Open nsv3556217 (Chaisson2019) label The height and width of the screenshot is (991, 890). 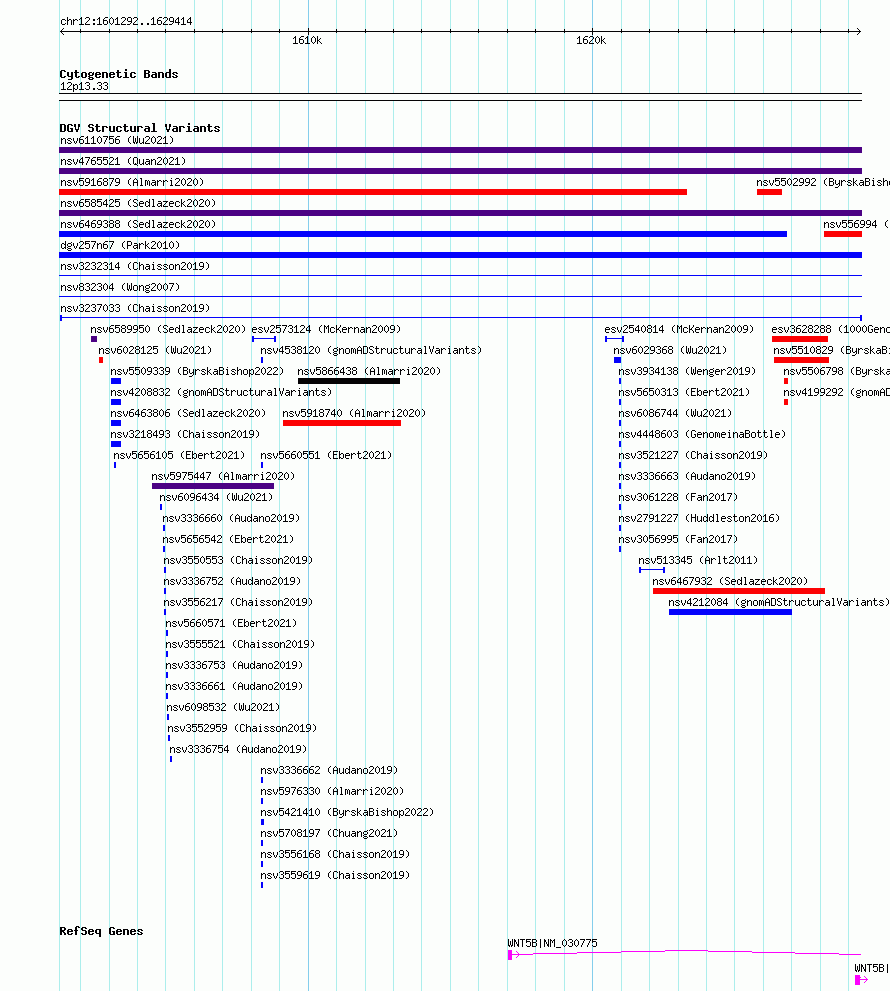click(x=238, y=602)
